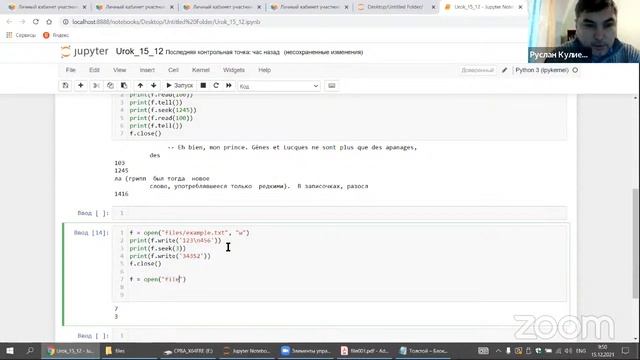Open the File menu

(71, 70)
